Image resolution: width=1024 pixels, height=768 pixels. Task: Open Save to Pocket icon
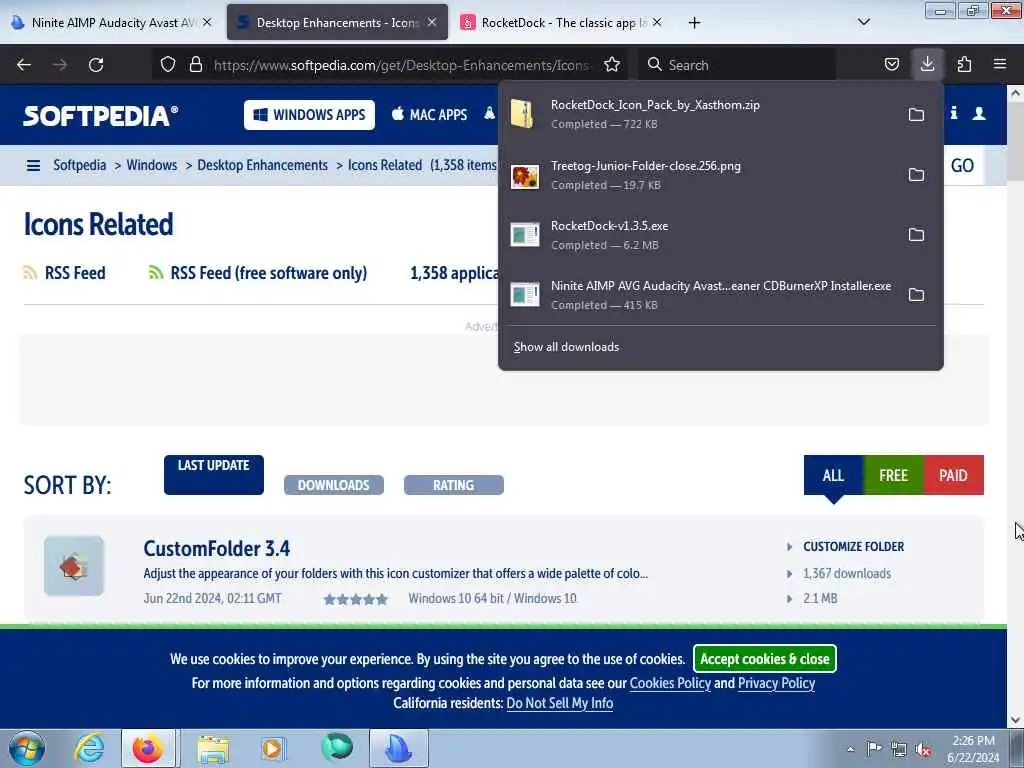891,65
